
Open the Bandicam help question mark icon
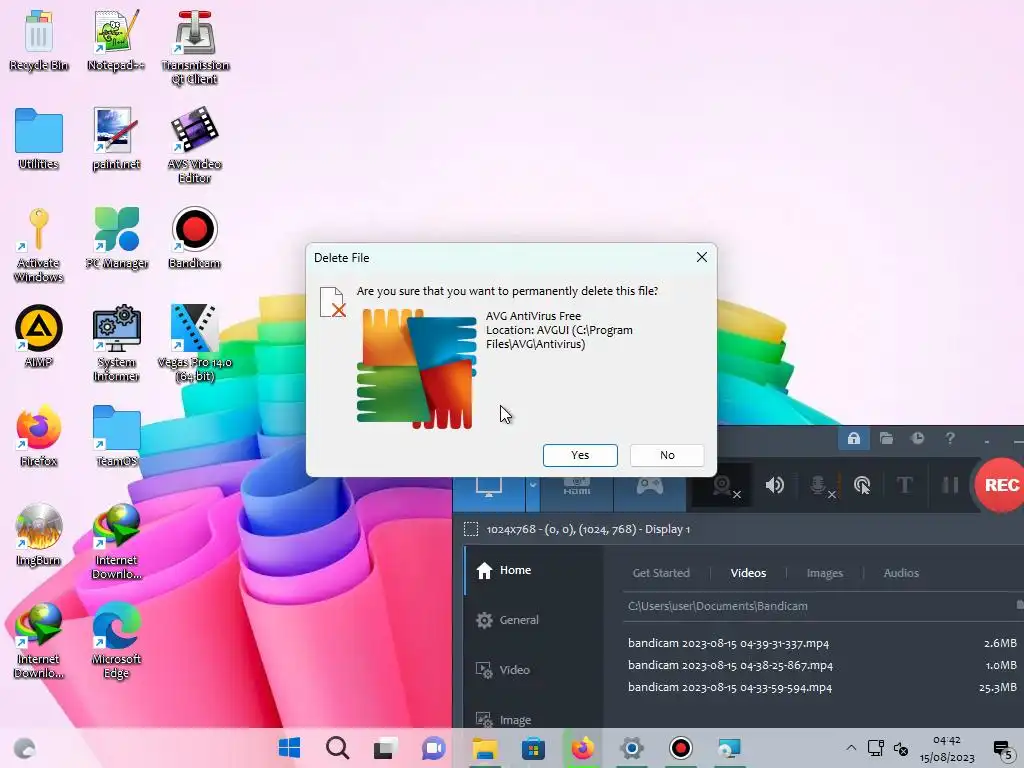point(950,438)
